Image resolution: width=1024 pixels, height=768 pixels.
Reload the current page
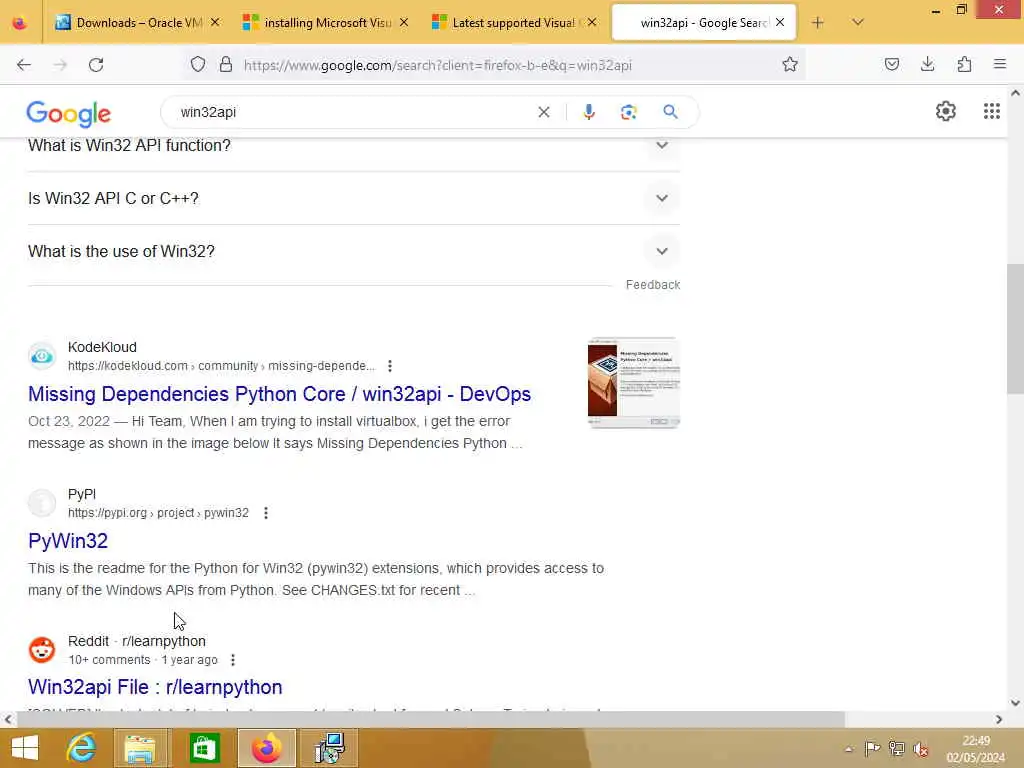click(96, 65)
